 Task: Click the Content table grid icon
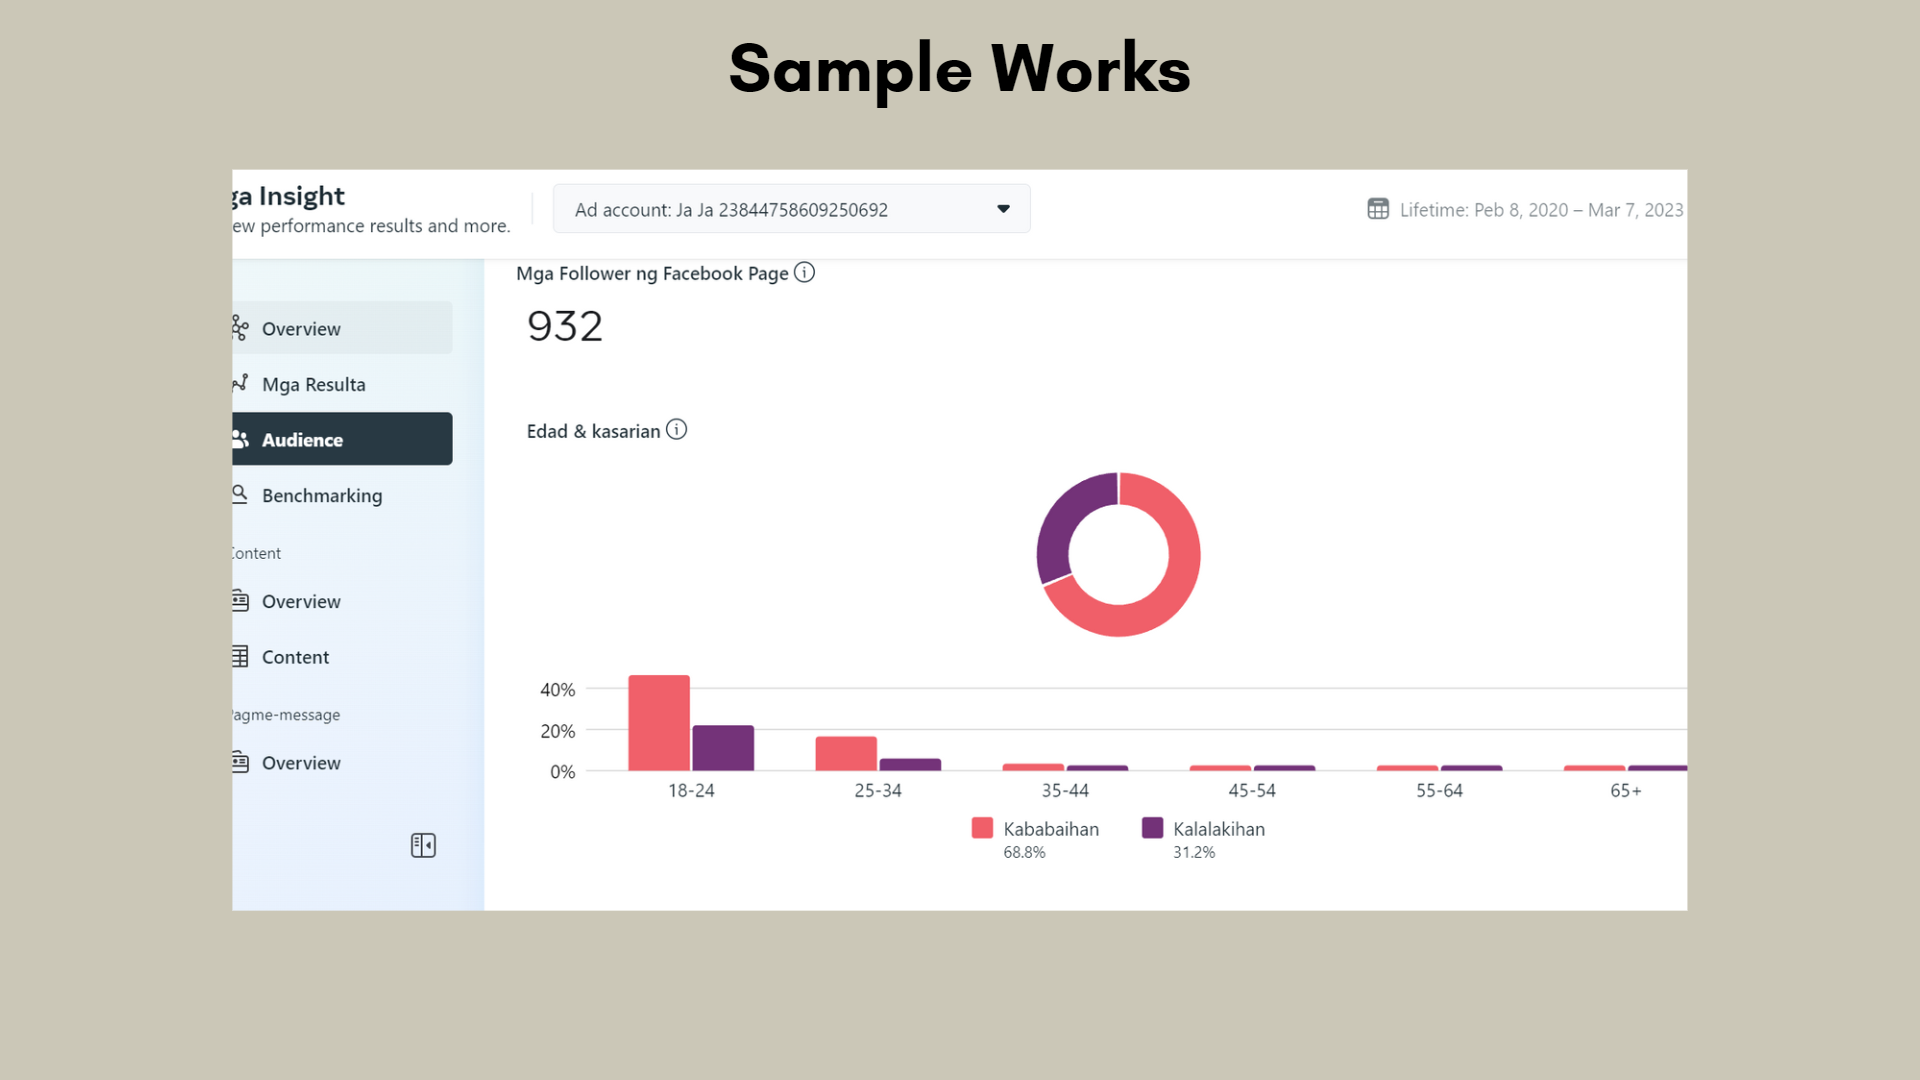coord(240,656)
